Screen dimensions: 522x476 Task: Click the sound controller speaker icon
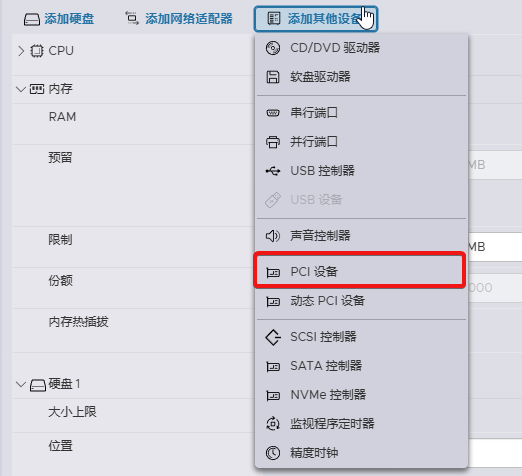pos(273,236)
